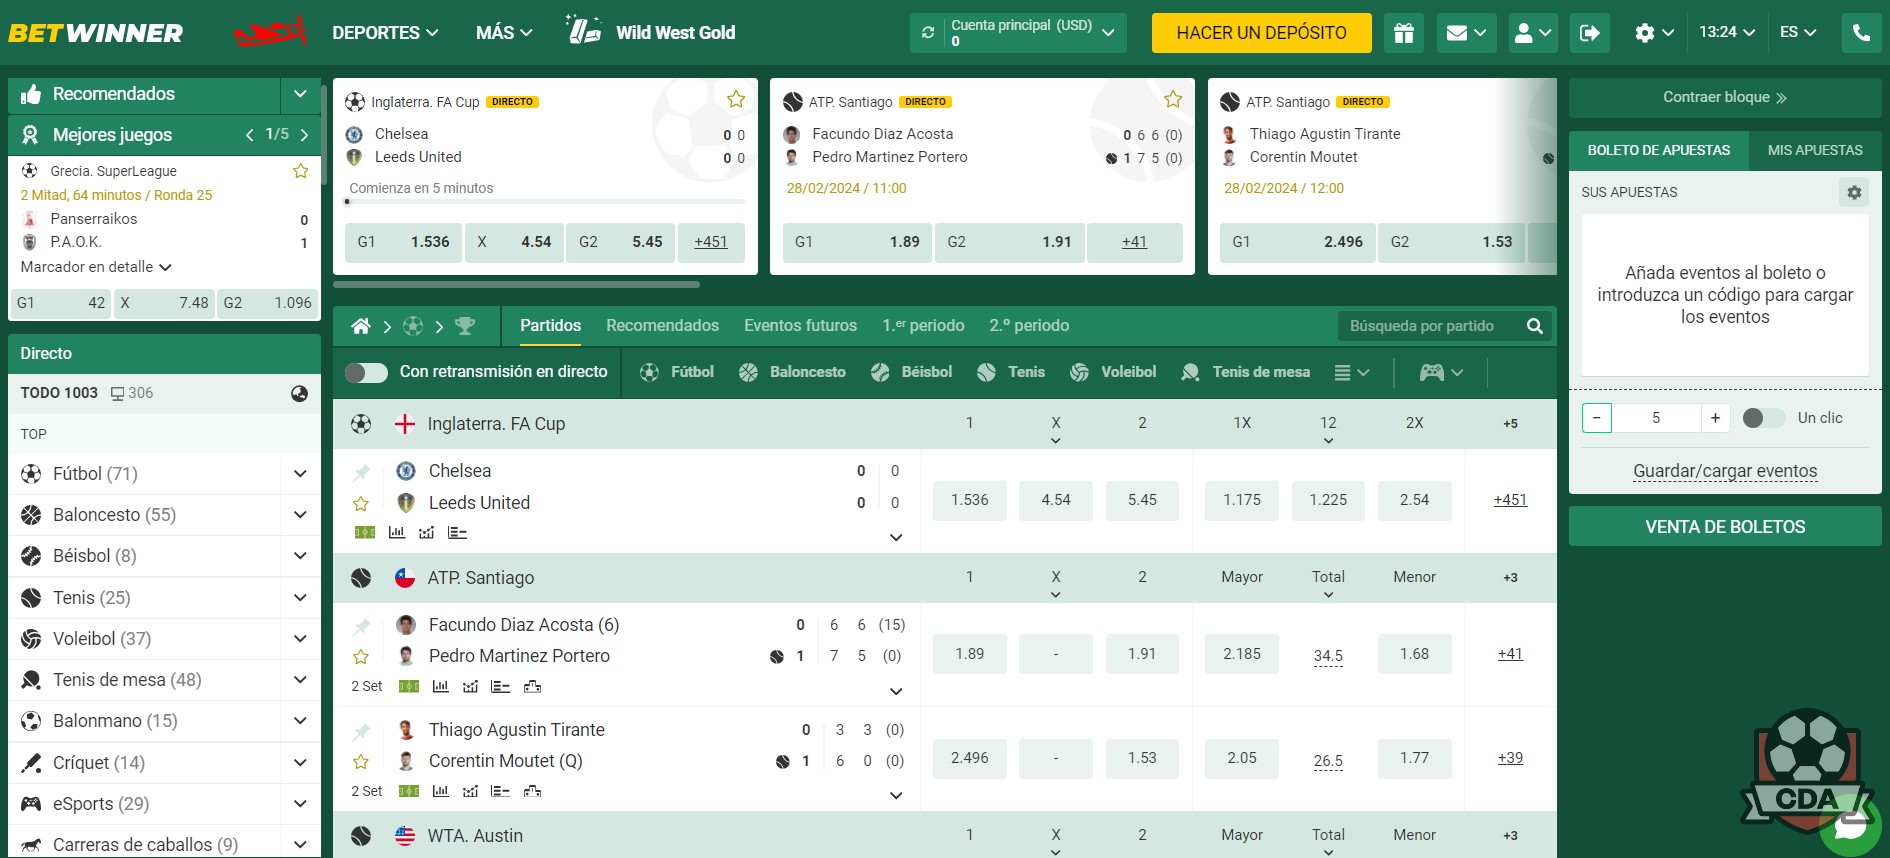Click the stake amount field showing 5
The image size is (1890, 858).
[x=1656, y=418]
